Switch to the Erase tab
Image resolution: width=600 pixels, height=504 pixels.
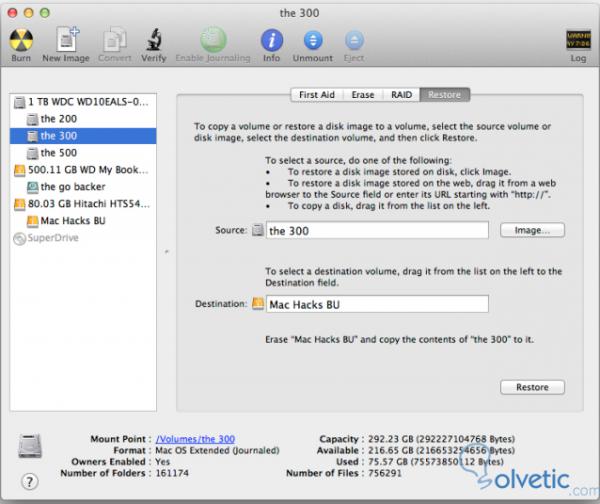(363, 95)
